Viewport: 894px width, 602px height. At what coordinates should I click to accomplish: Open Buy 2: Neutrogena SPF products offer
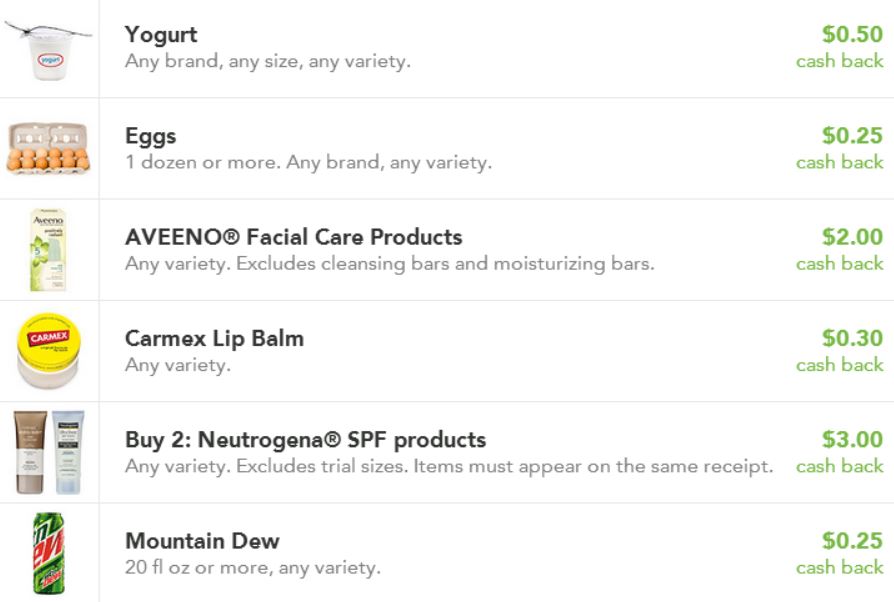pyautogui.click(x=305, y=439)
